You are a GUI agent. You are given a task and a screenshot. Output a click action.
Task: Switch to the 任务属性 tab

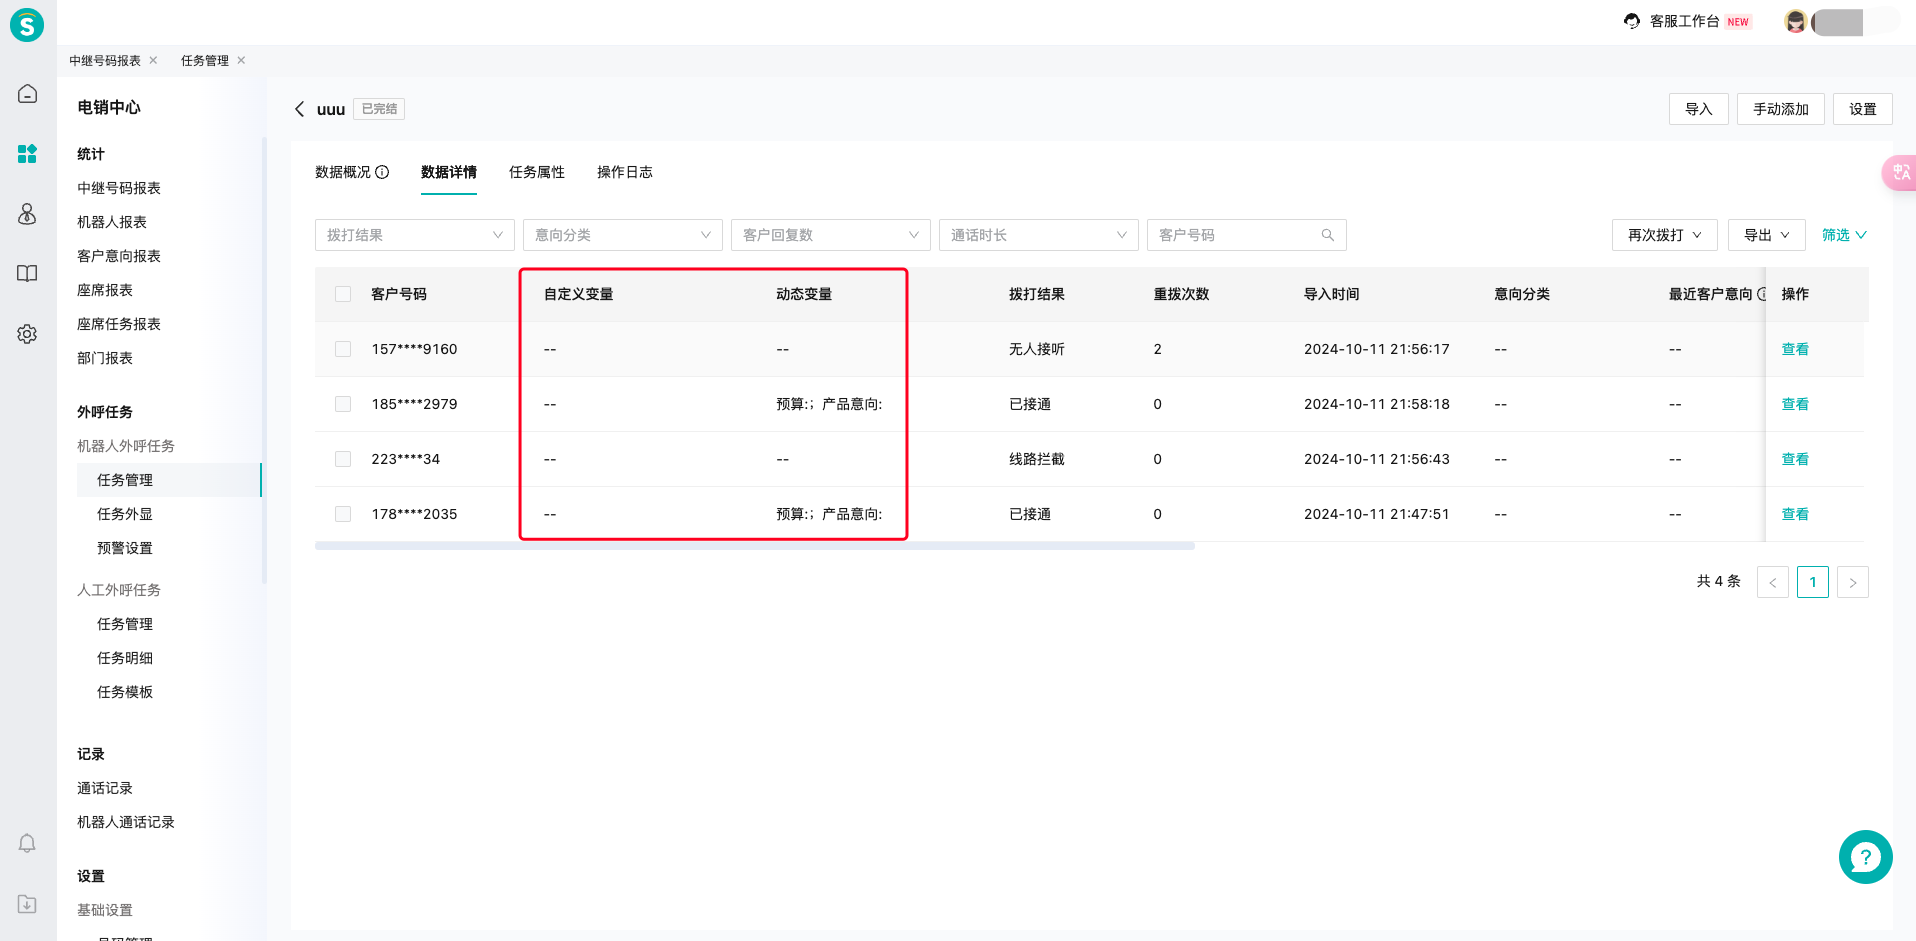tap(537, 172)
